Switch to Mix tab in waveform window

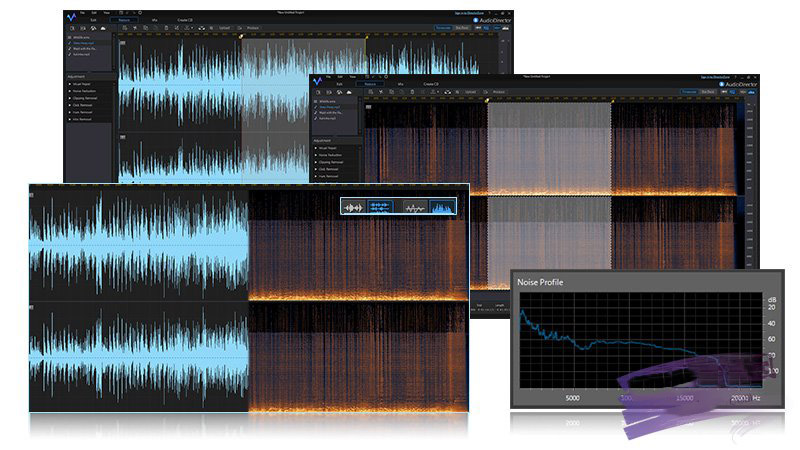(x=155, y=20)
